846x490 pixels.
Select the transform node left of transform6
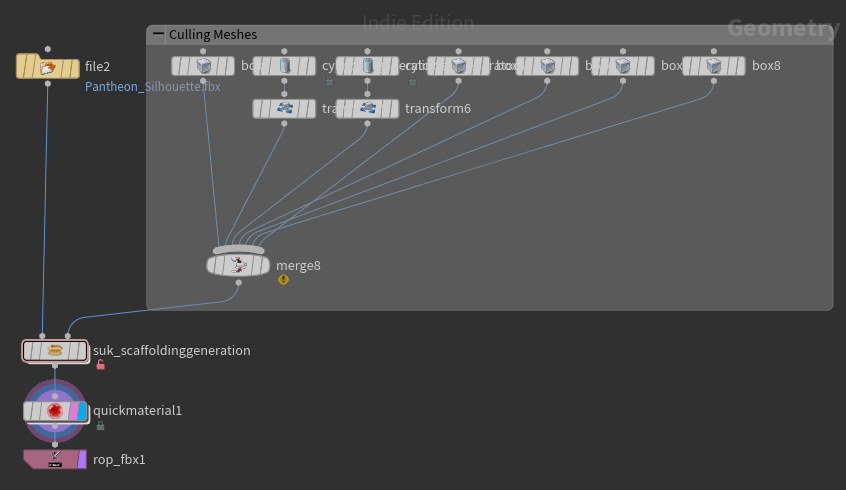pyautogui.click(x=284, y=108)
